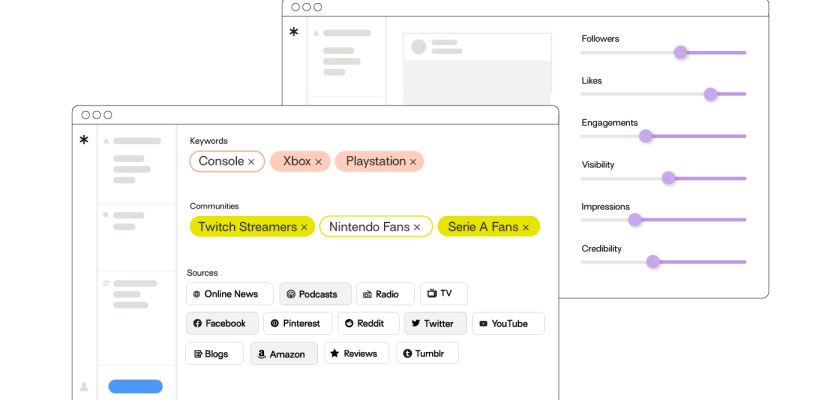Click the Credibility slider handle
This screenshot has height=400, width=840.
(x=653, y=262)
